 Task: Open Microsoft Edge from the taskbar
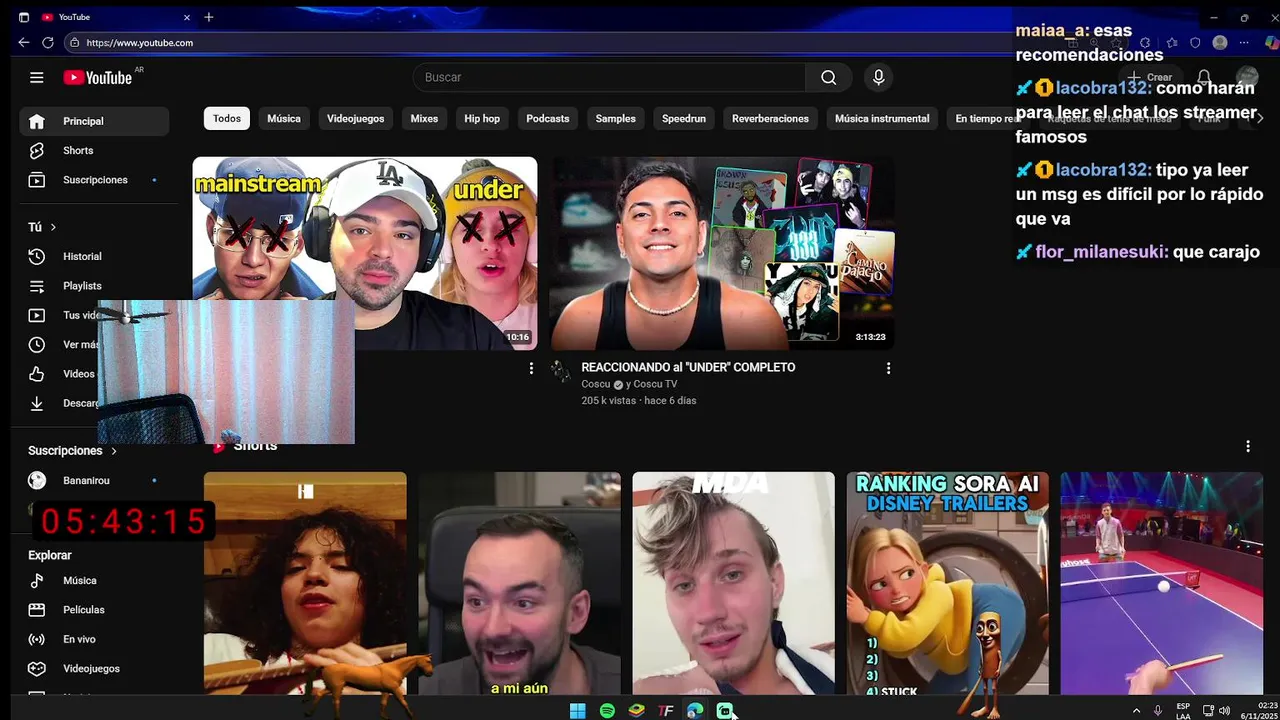pyautogui.click(x=695, y=711)
